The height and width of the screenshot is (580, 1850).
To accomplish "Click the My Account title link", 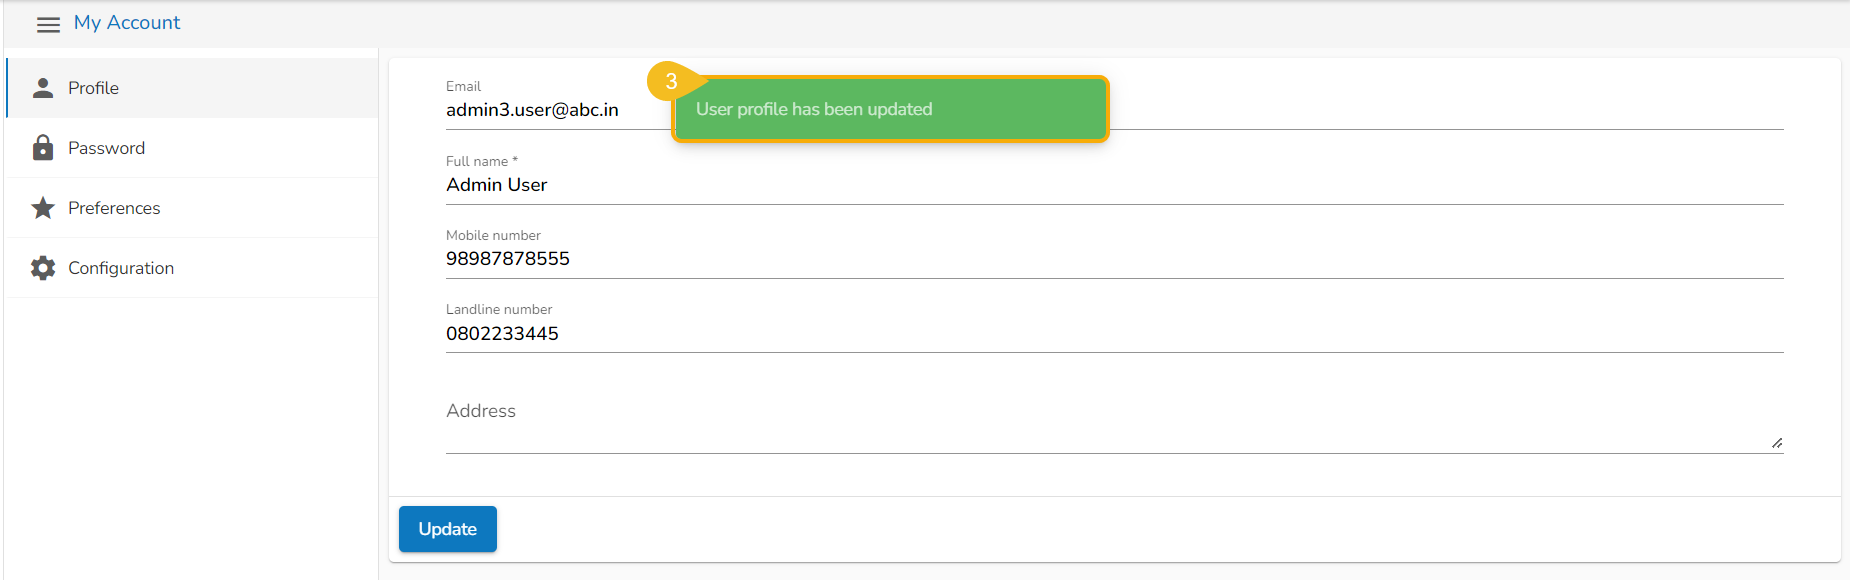I will (127, 23).
